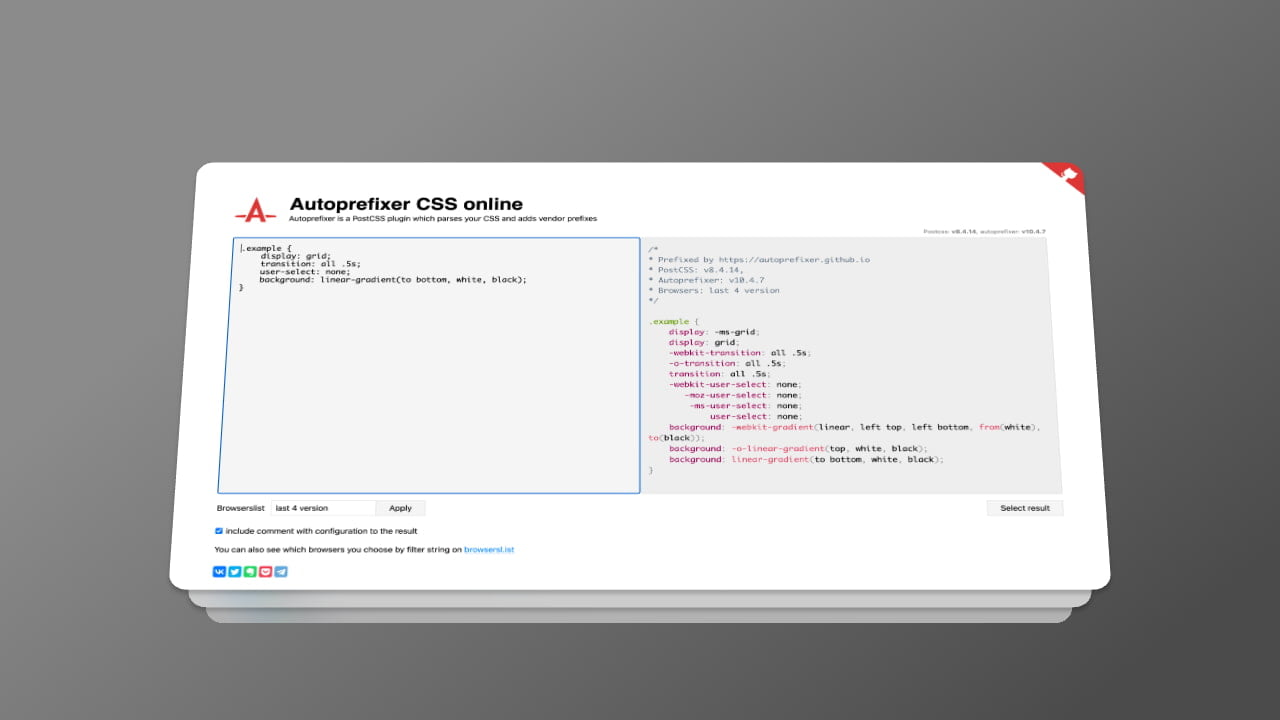Share via the VK icon

[x=219, y=572]
